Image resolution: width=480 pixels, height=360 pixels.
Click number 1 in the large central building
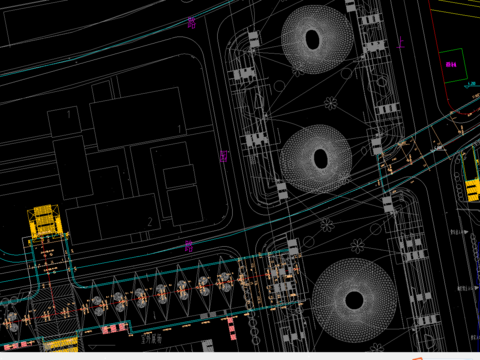(179, 129)
